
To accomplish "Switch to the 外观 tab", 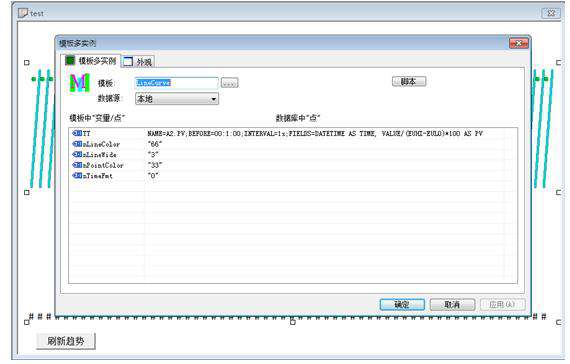I will [138, 62].
